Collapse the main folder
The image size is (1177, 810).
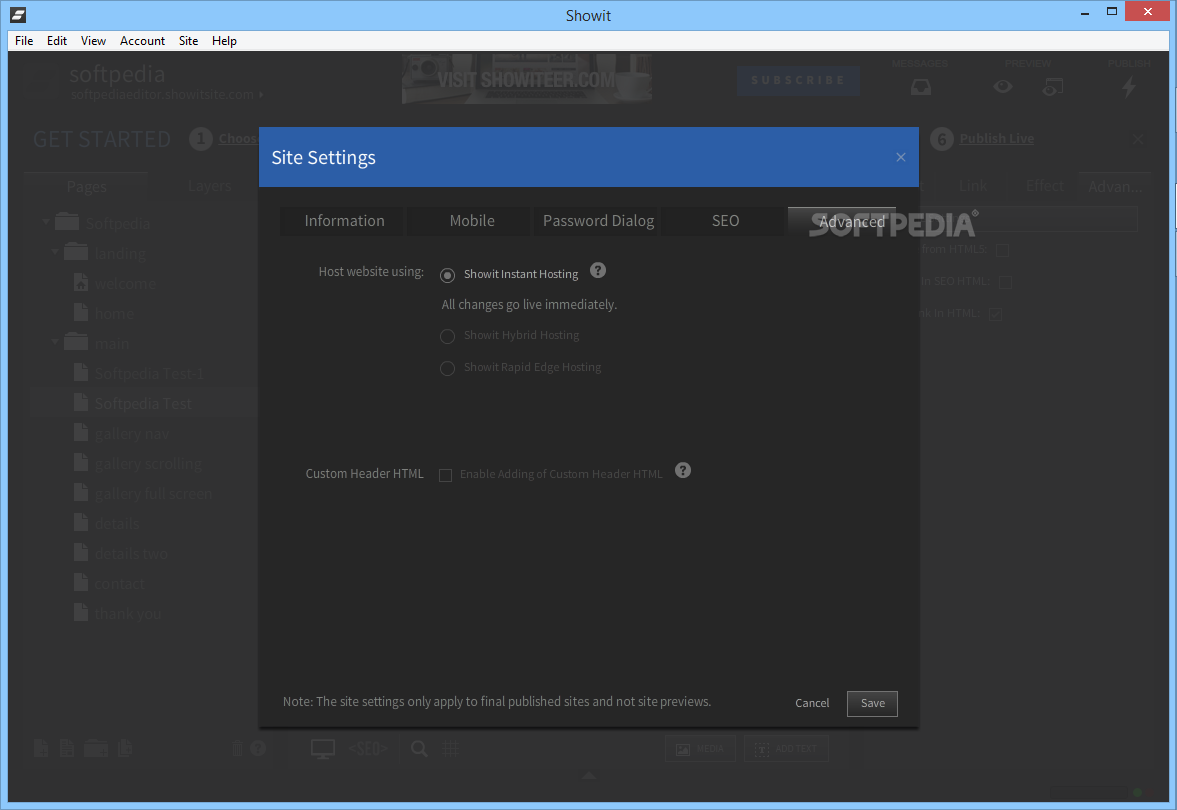(55, 342)
